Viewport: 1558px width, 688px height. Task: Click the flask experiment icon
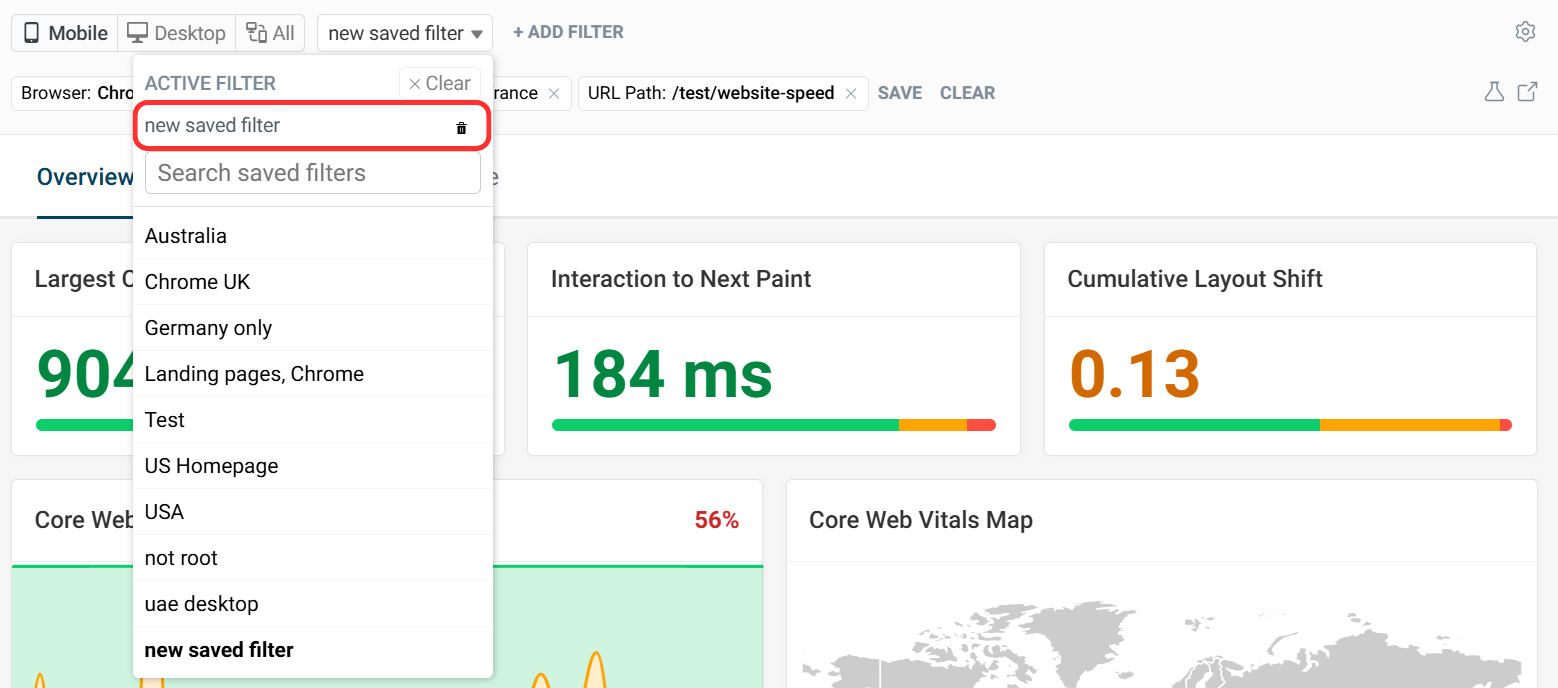(x=1494, y=92)
